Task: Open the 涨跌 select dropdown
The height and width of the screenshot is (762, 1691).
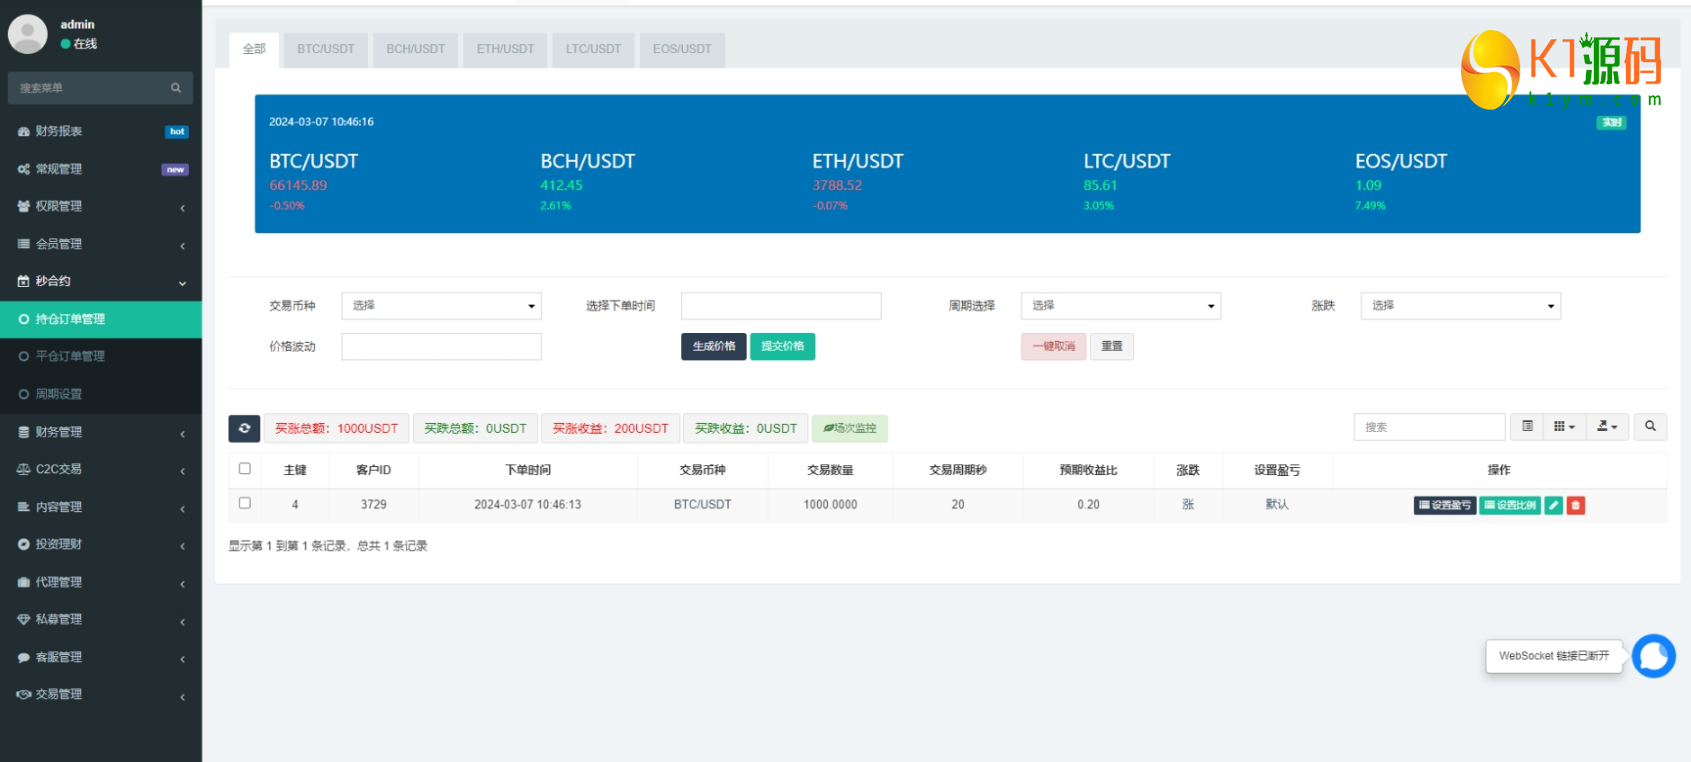Action: pyautogui.click(x=1460, y=306)
